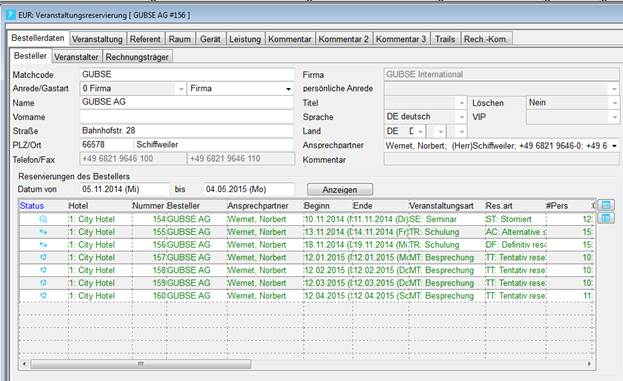The image size is (623, 381).
Task: Open the Bestellerdaten tab
Action: [38, 38]
